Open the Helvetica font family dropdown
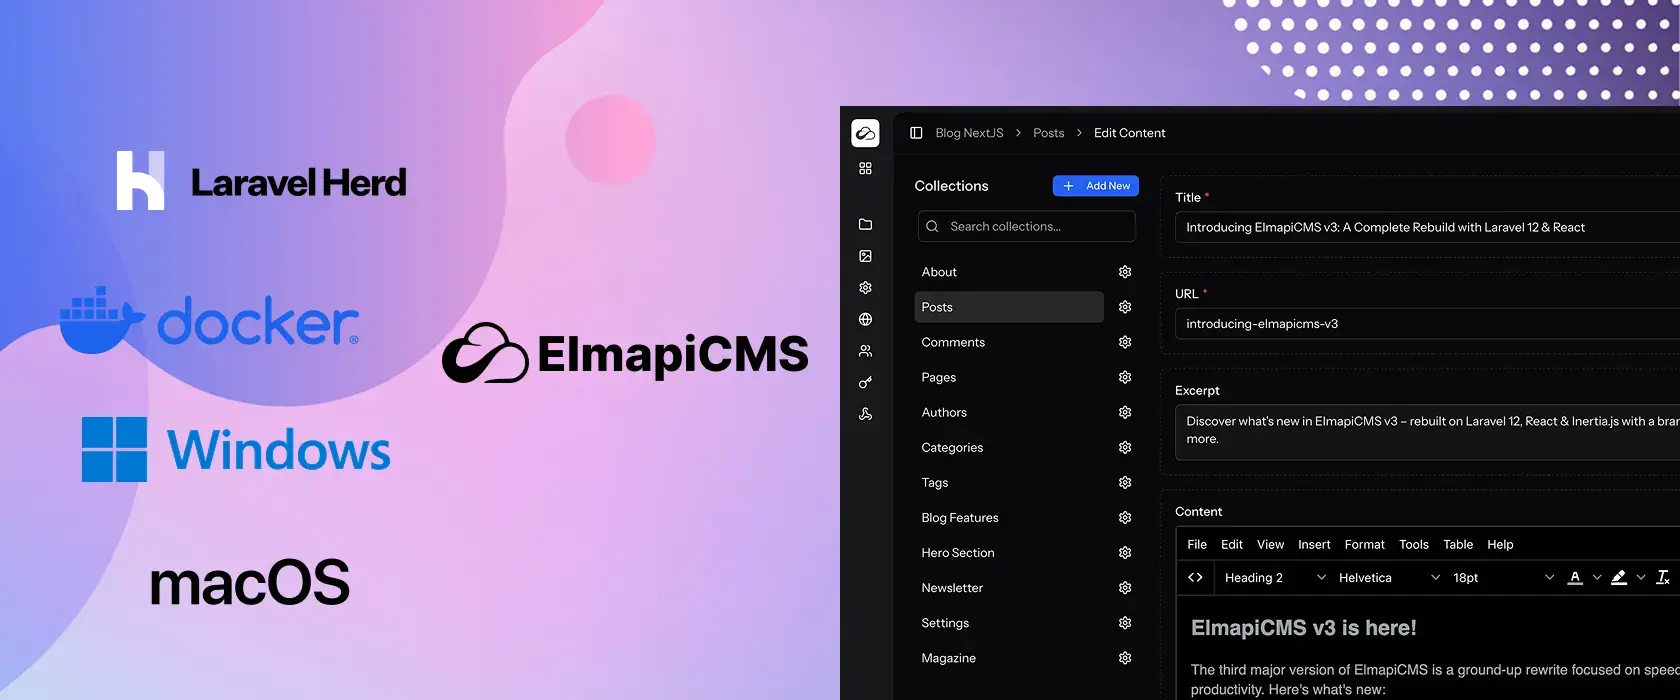Image resolution: width=1680 pixels, height=700 pixels. [1389, 577]
